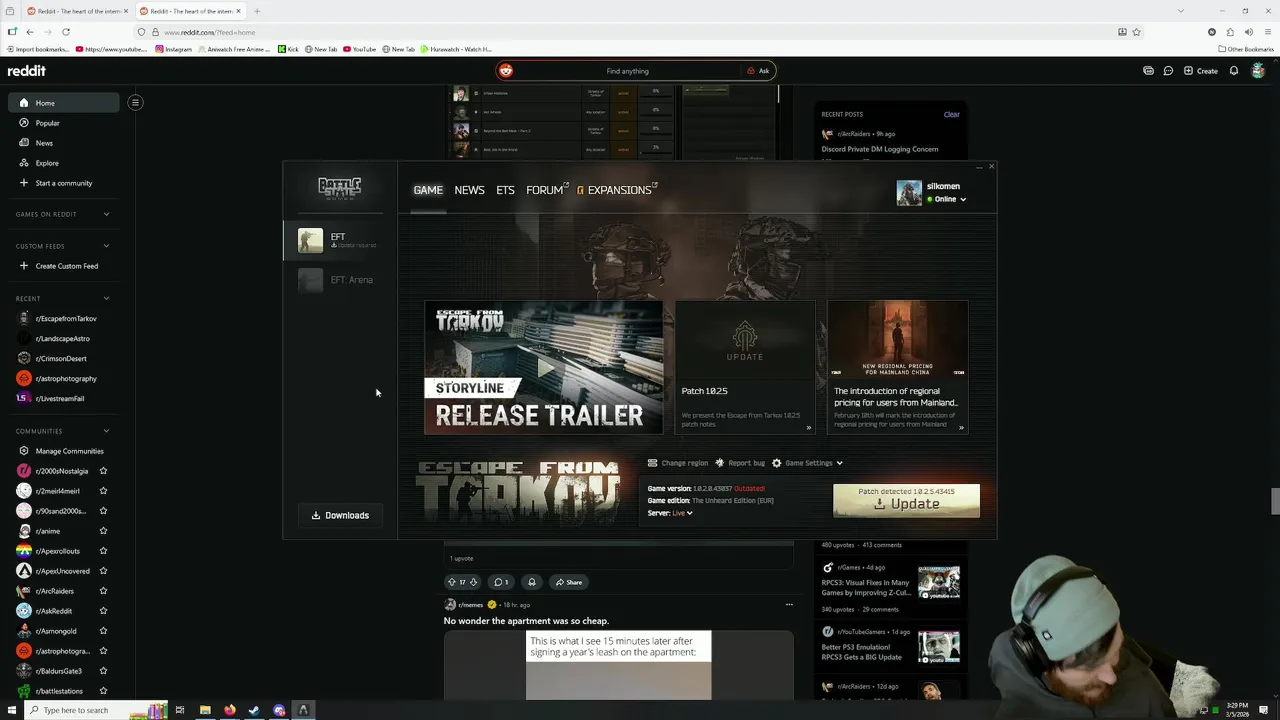Open comments on the 17-vote post
Screen dimensions: 1280x720
point(502,582)
